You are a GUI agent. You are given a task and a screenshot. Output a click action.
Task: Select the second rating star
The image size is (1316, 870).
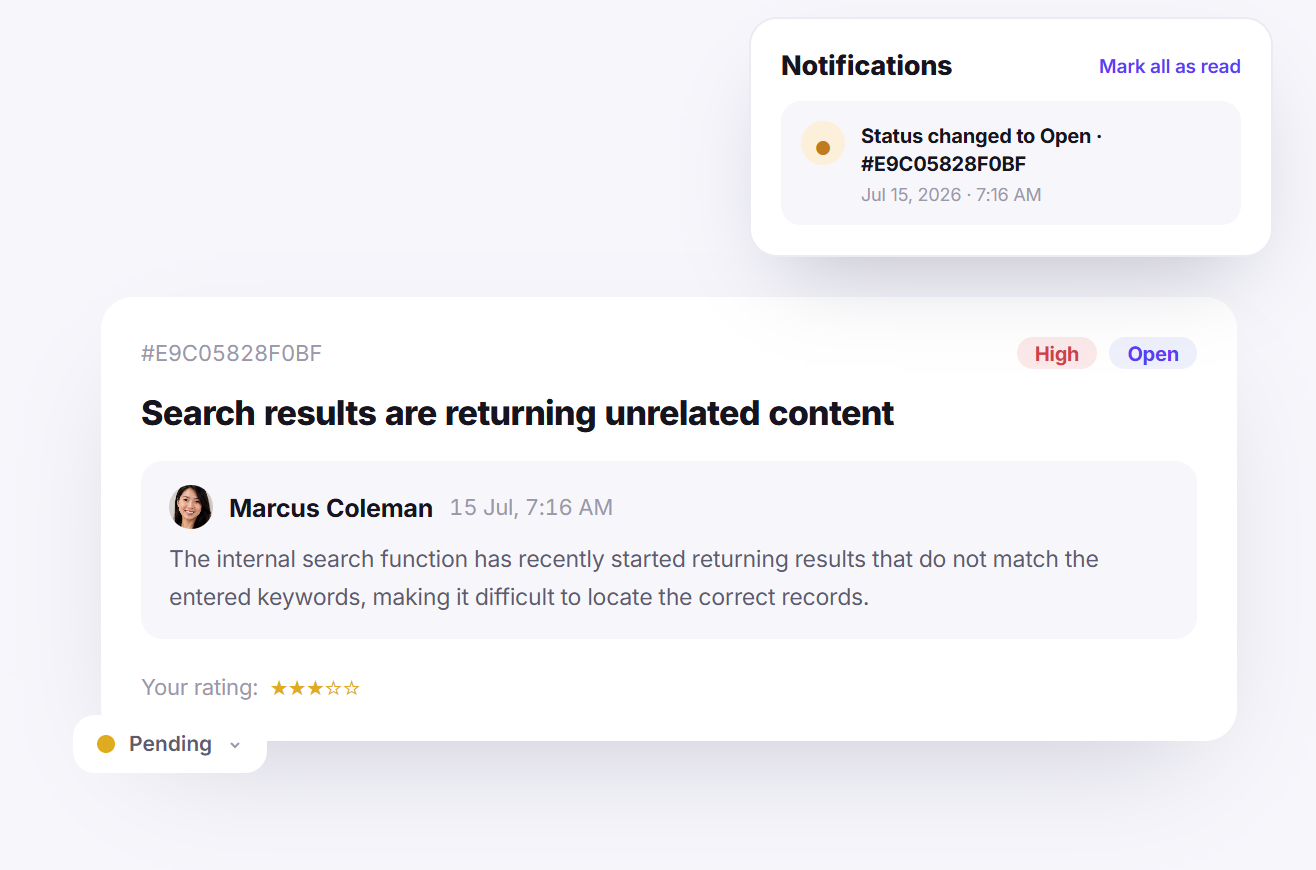[x=297, y=688]
